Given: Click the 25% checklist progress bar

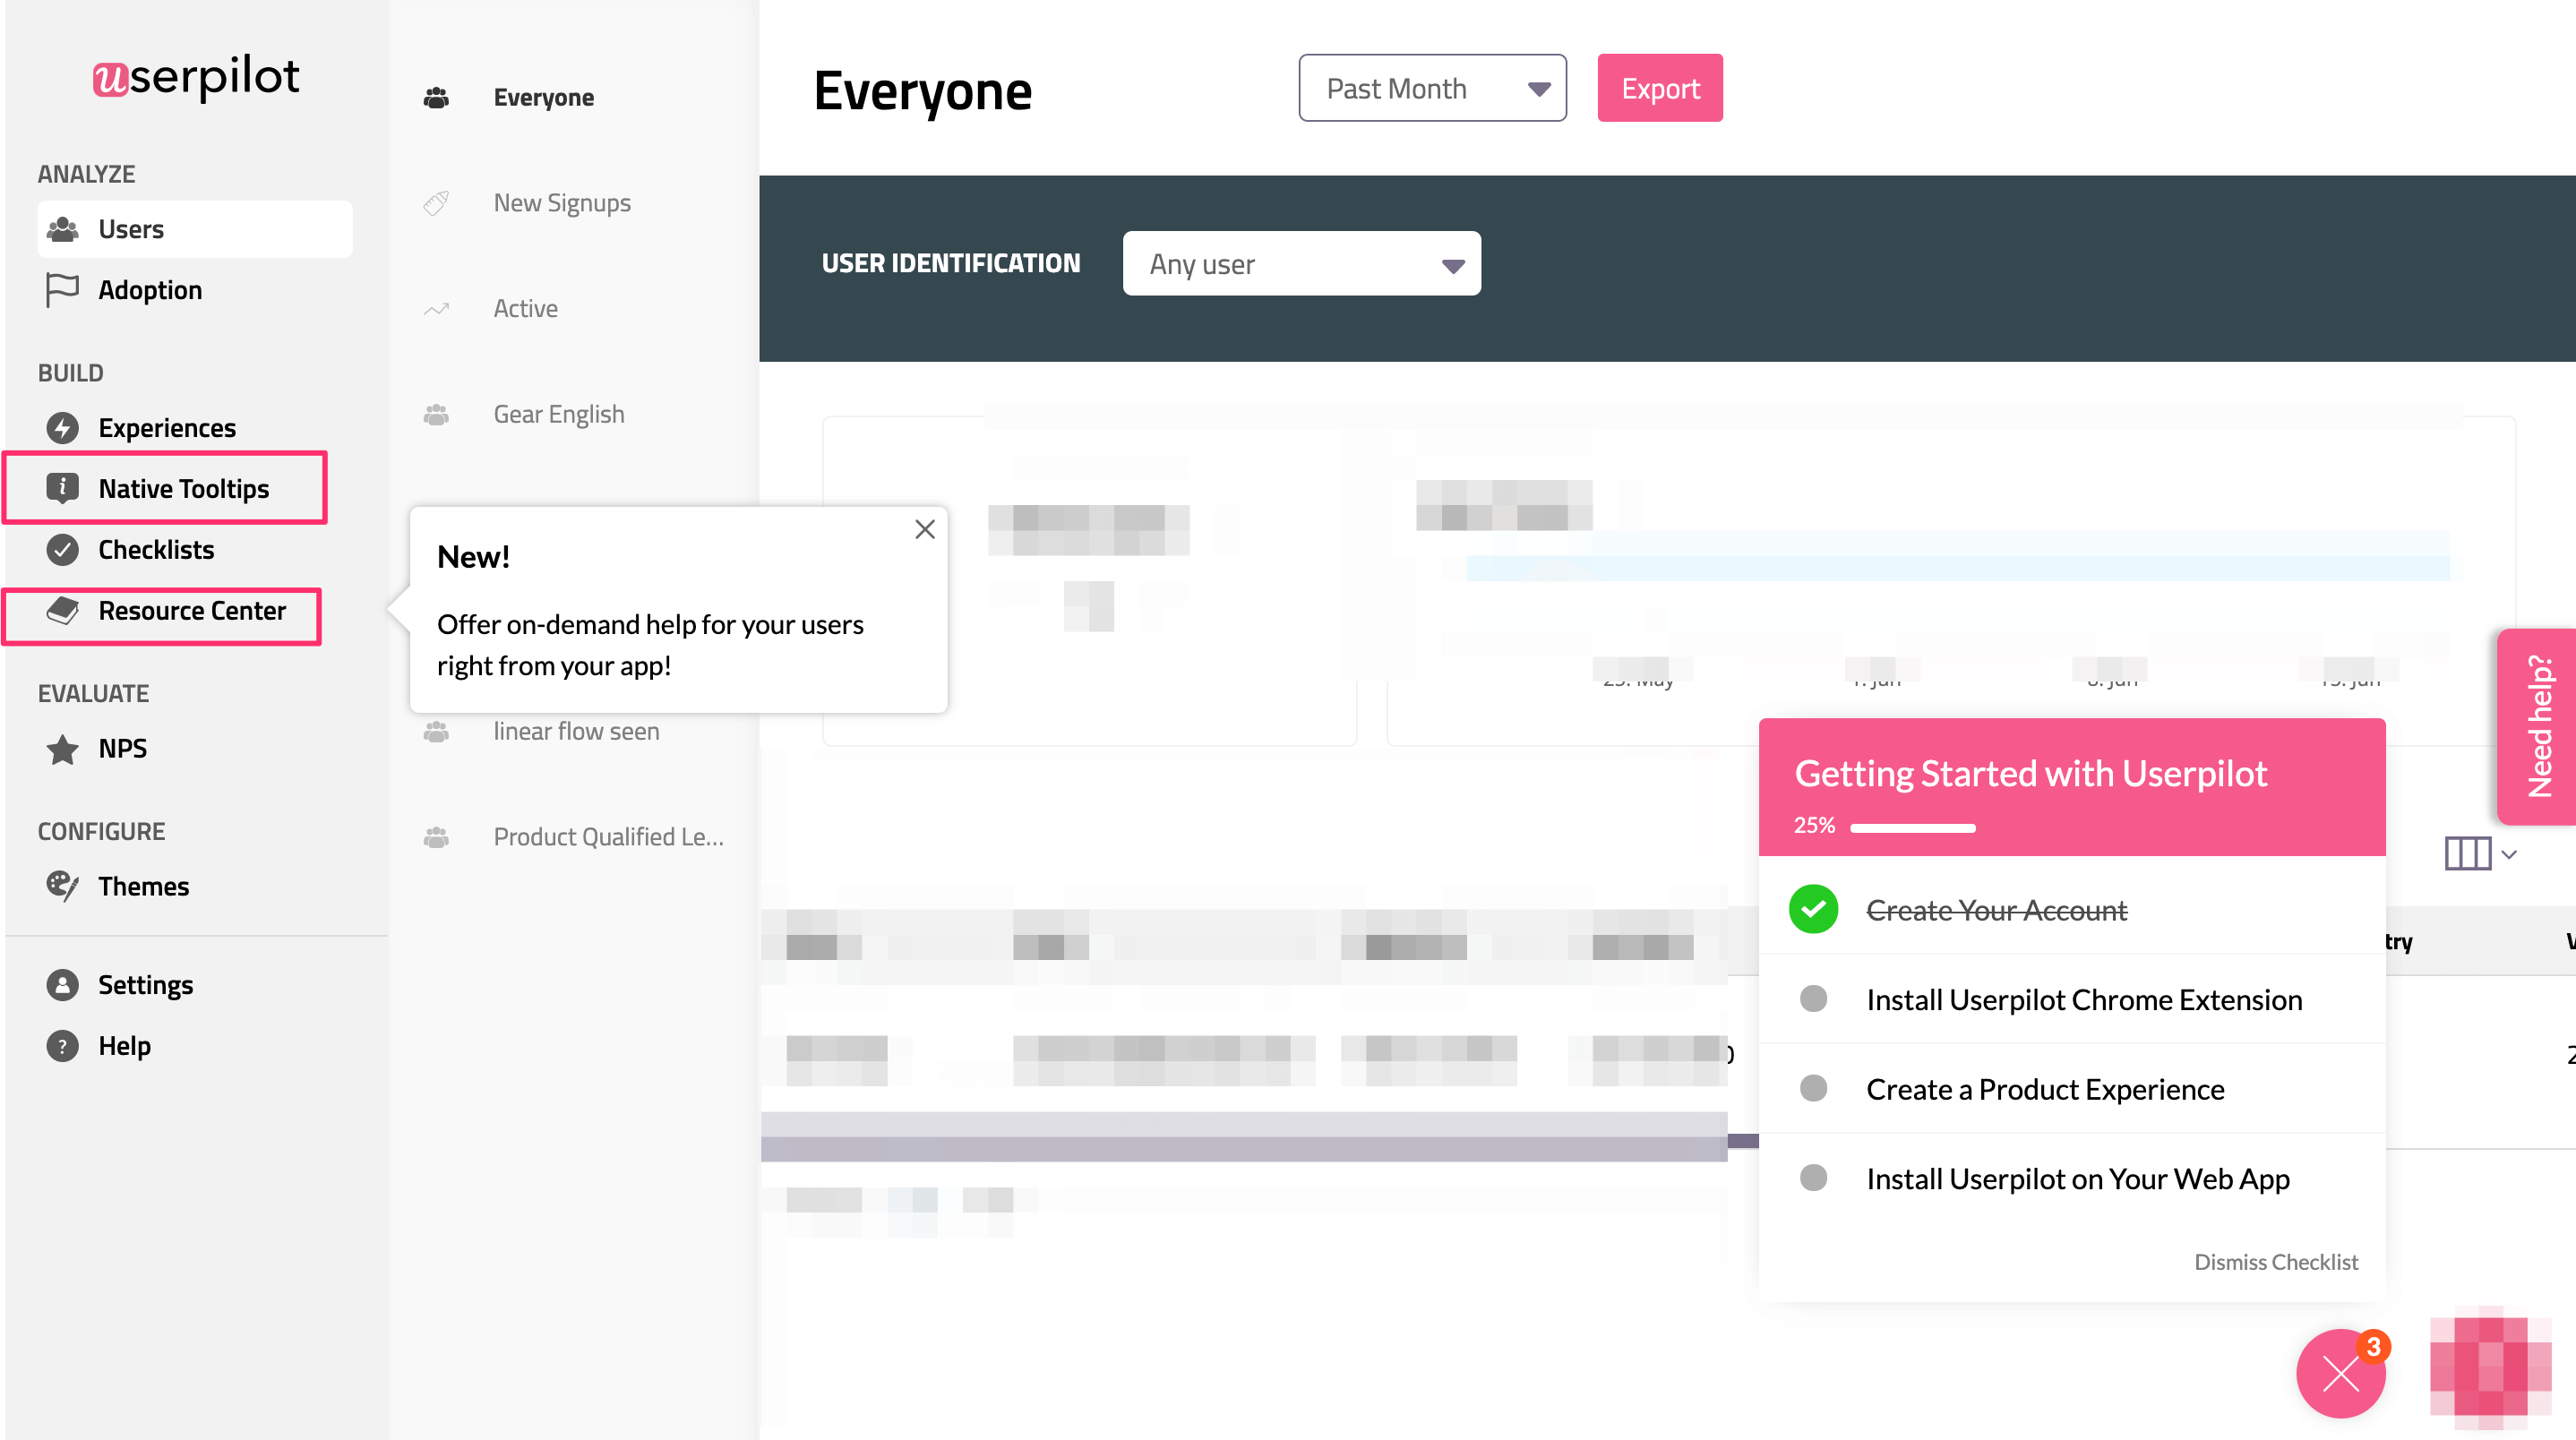Looking at the screenshot, I should pyautogui.click(x=1912, y=828).
